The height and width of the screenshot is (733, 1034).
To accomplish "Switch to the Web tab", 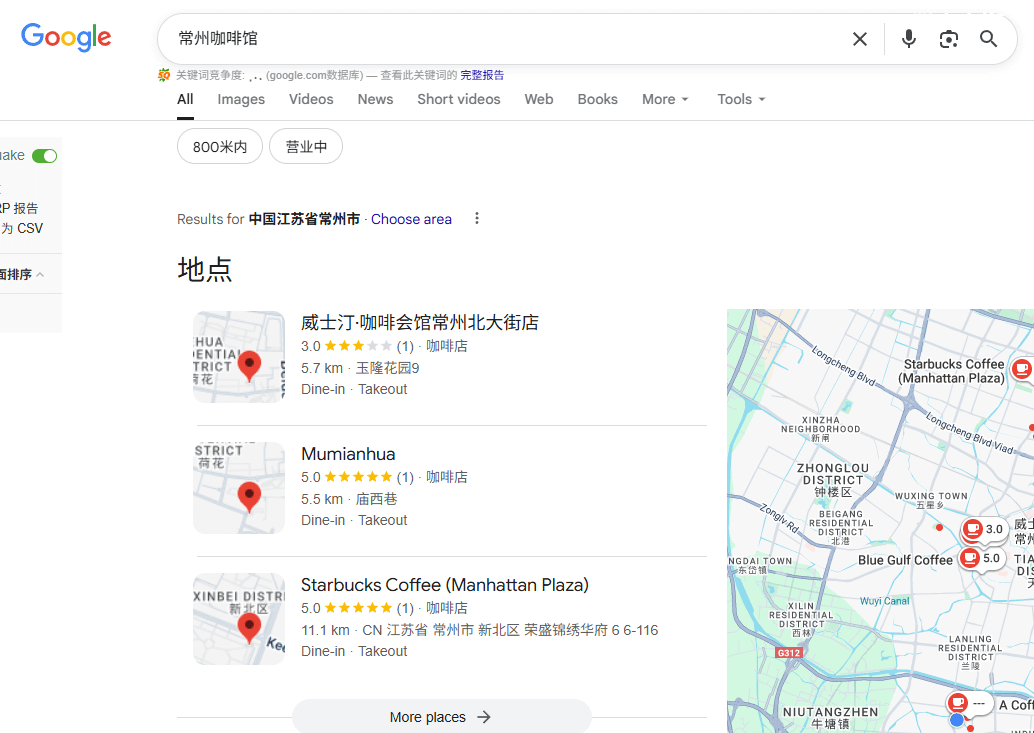I will click(x=539, y=99).
